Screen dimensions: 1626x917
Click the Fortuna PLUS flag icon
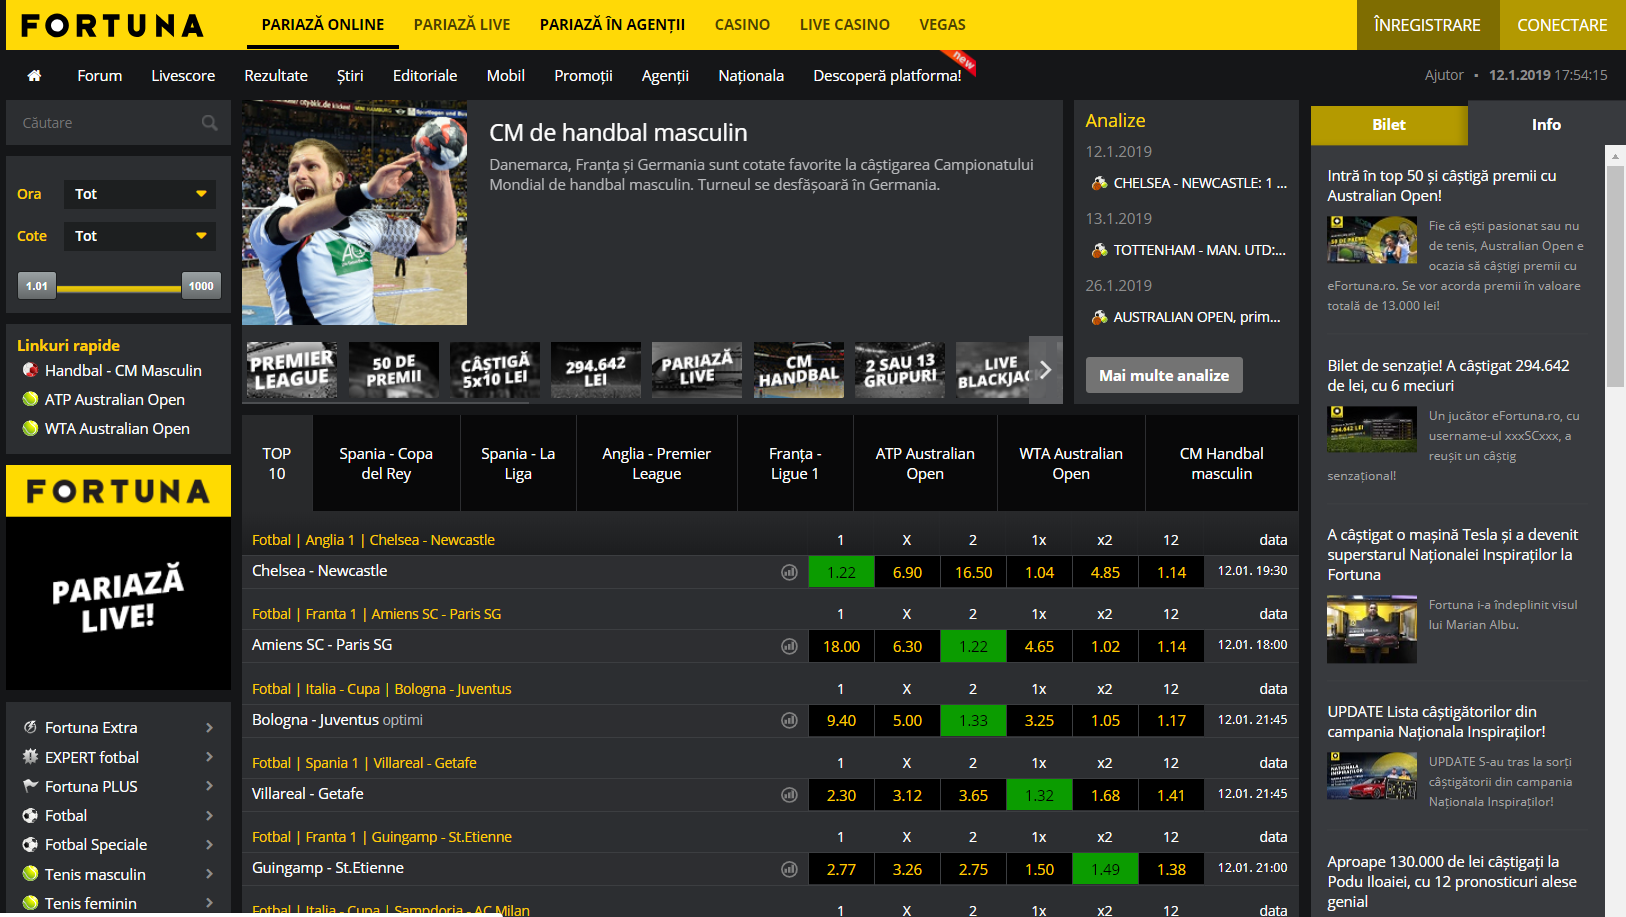pos(30,786)
